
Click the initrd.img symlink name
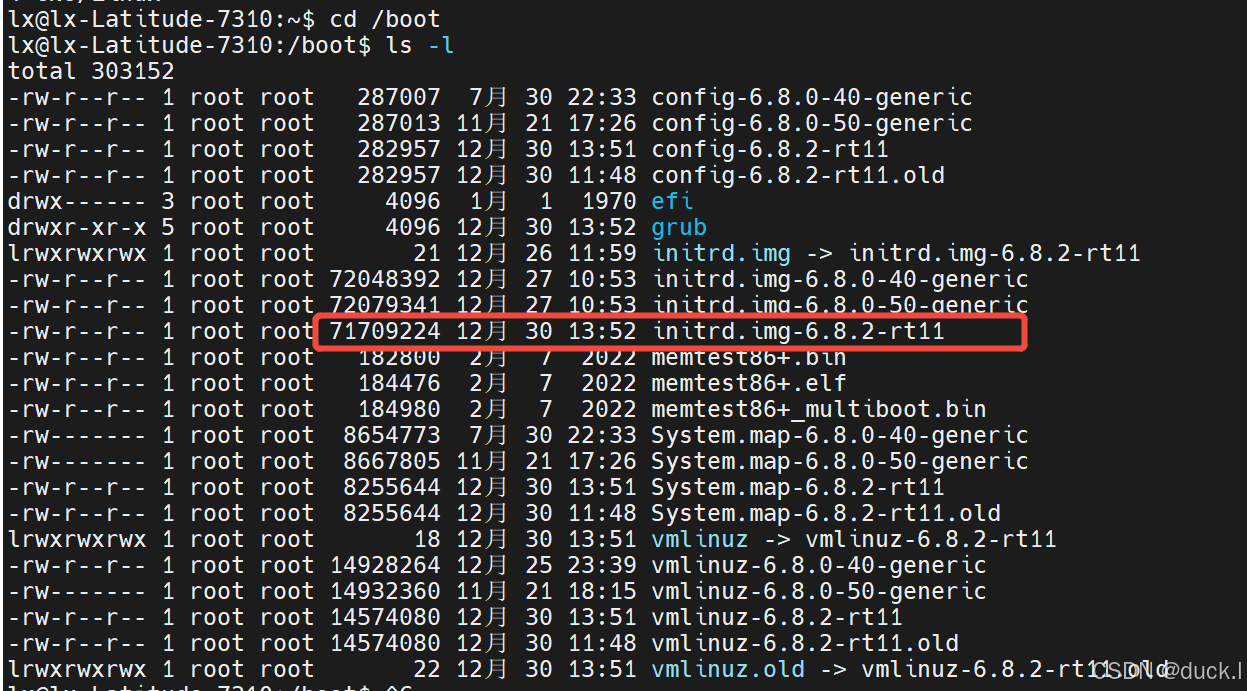point(720,252)
